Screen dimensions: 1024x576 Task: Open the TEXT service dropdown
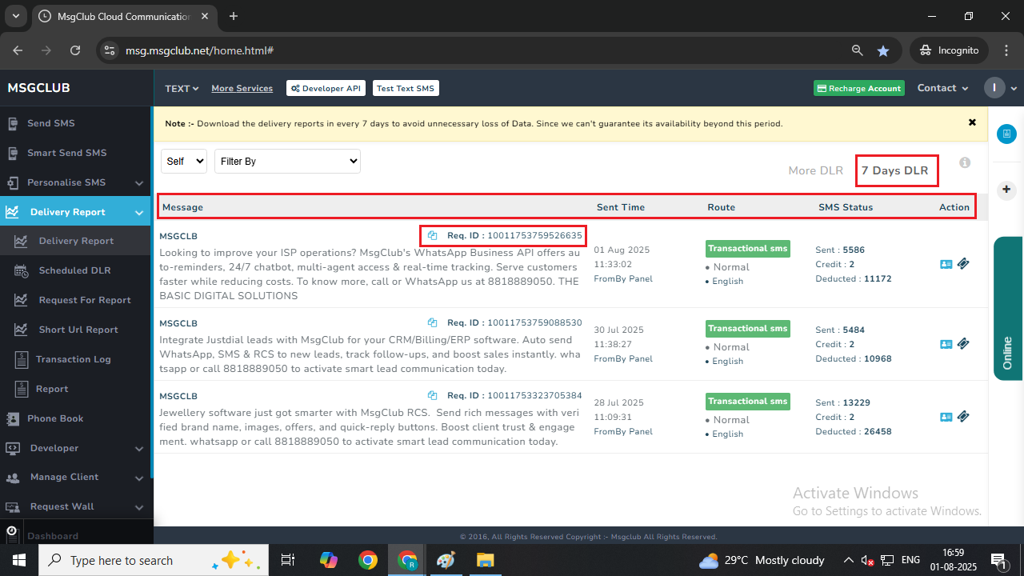coord(182,88)
